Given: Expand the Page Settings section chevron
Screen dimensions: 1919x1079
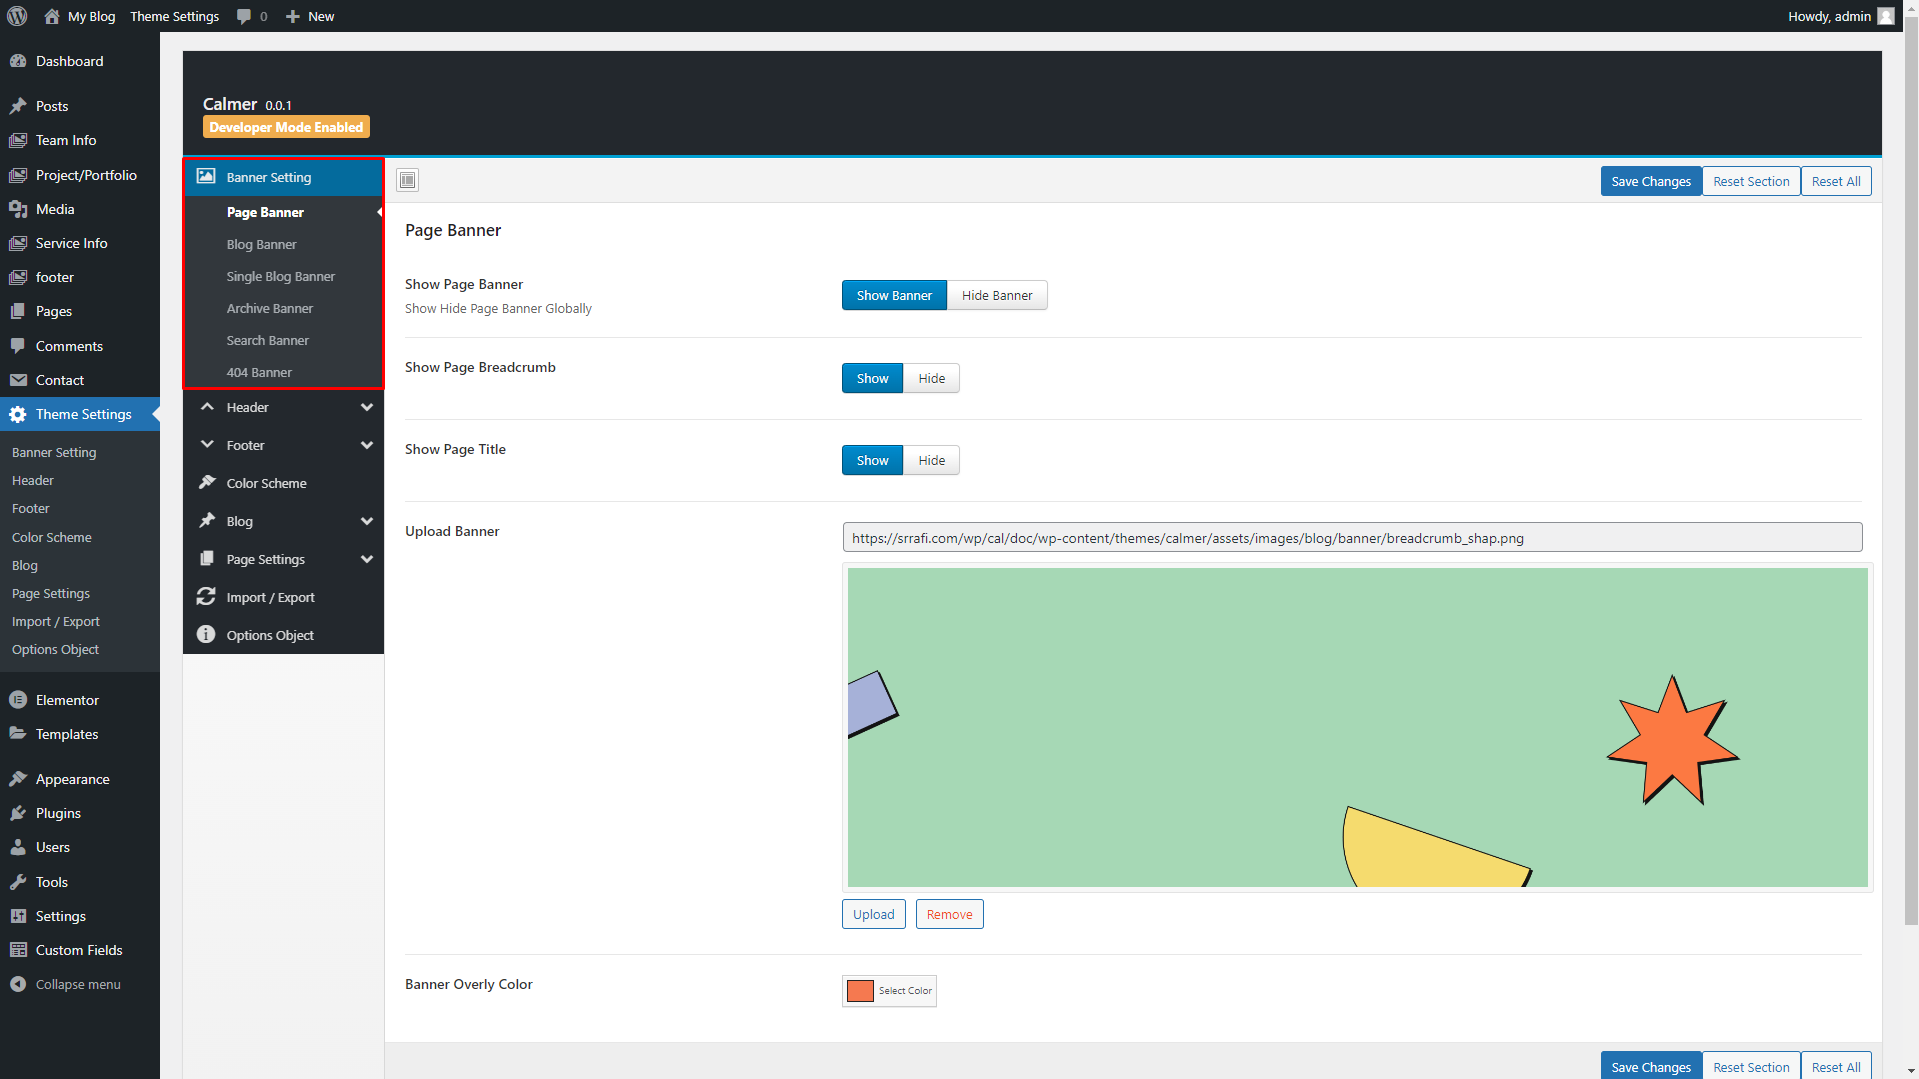Looking at the screenshot, I should (x=367, y=559).
